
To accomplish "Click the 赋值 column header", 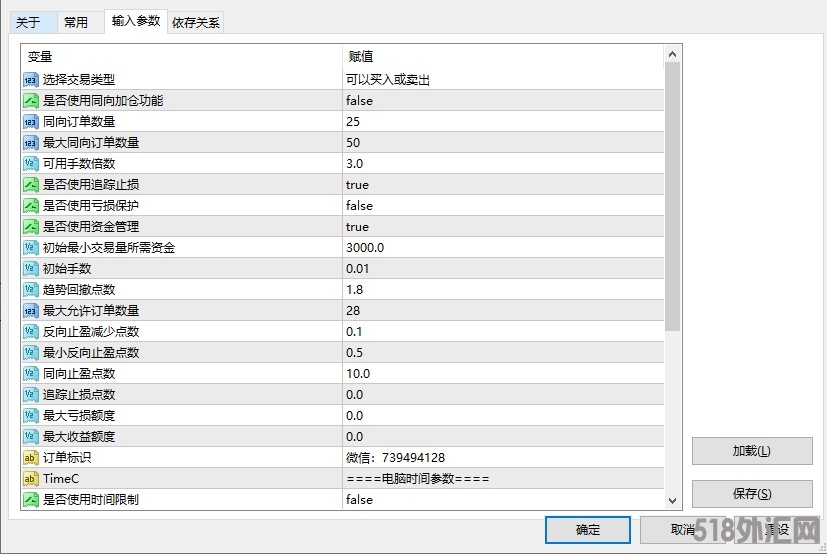I will click(x=503, y=56).
